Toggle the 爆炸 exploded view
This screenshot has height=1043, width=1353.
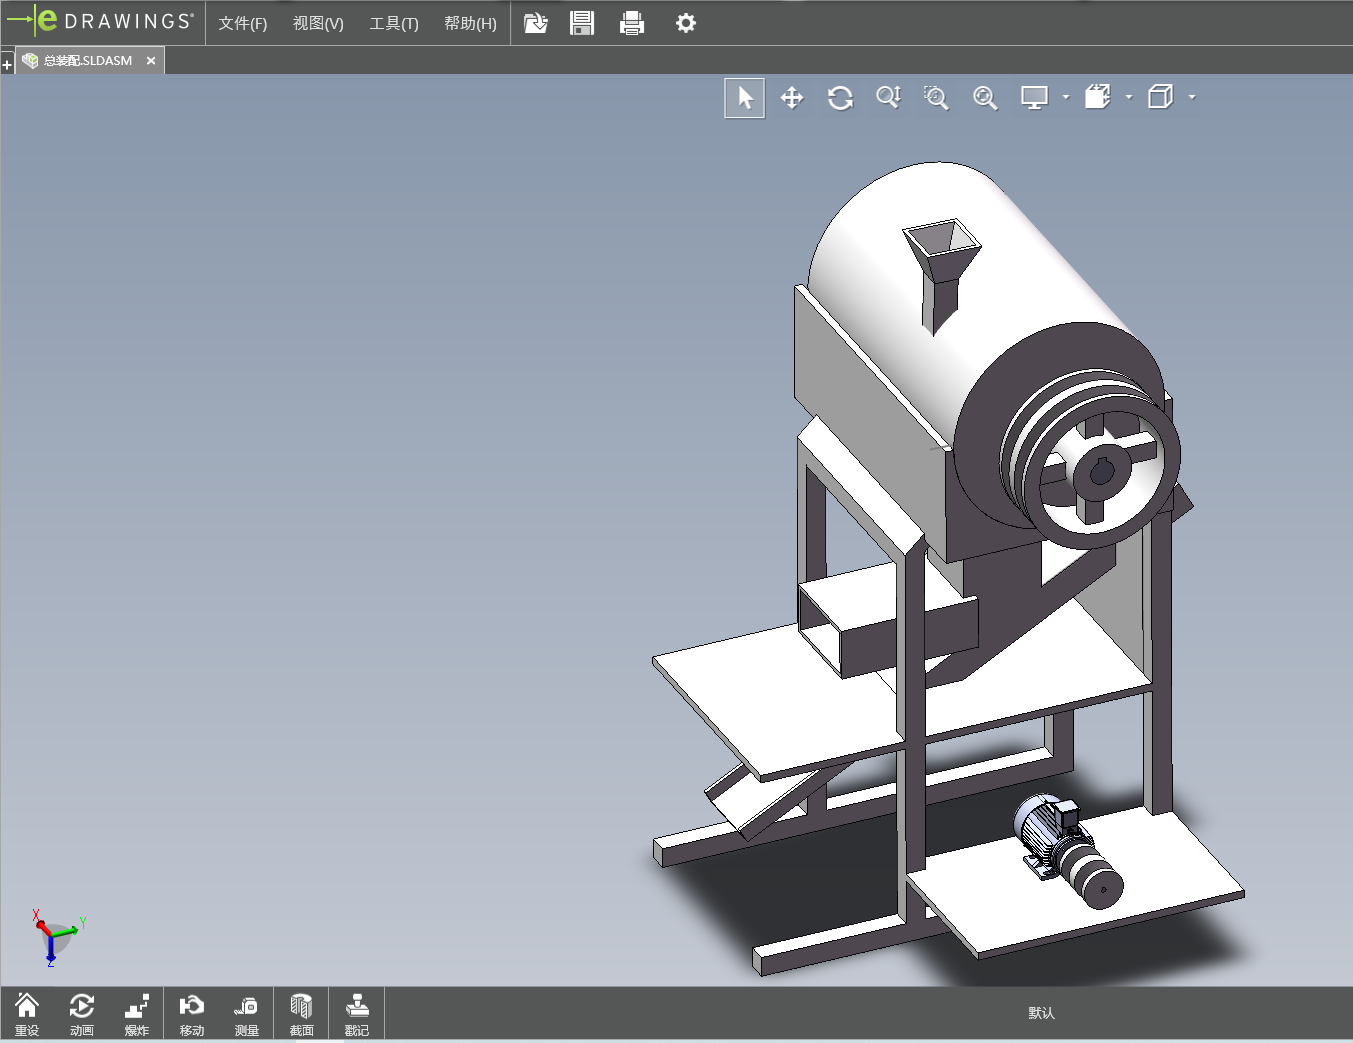137,1013
